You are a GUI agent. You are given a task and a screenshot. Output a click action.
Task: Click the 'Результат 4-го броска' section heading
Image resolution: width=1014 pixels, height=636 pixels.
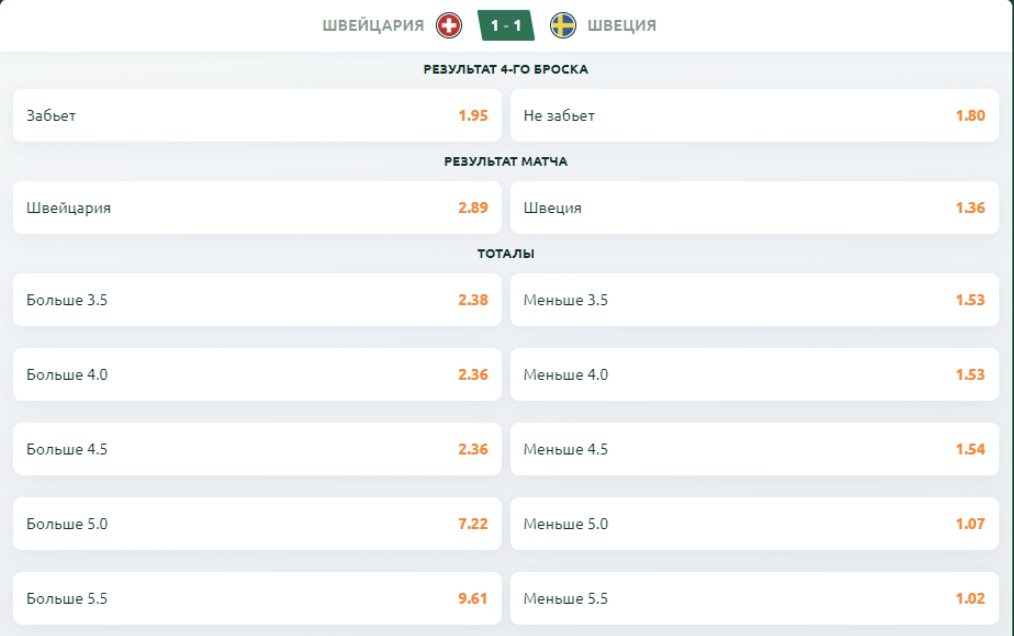(506, 70)
